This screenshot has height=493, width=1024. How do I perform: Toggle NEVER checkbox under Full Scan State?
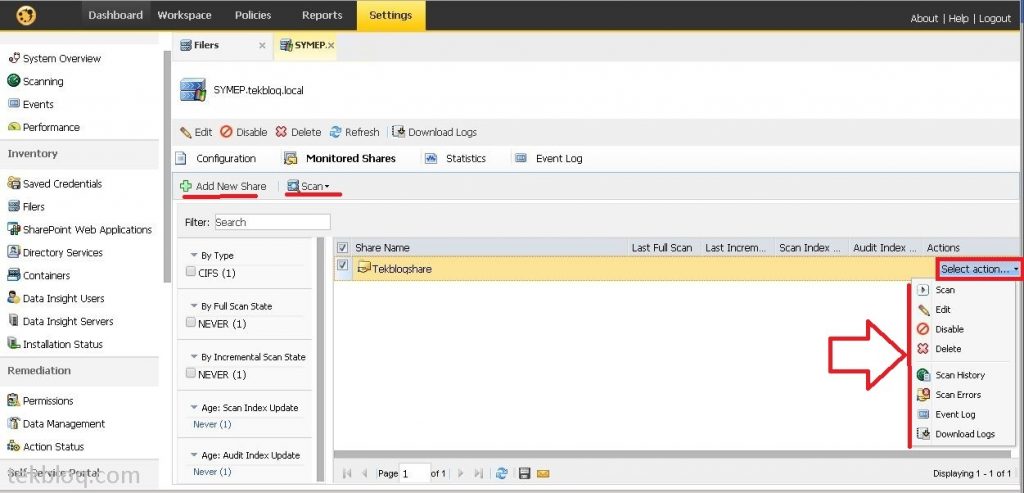tap(191, 322)
